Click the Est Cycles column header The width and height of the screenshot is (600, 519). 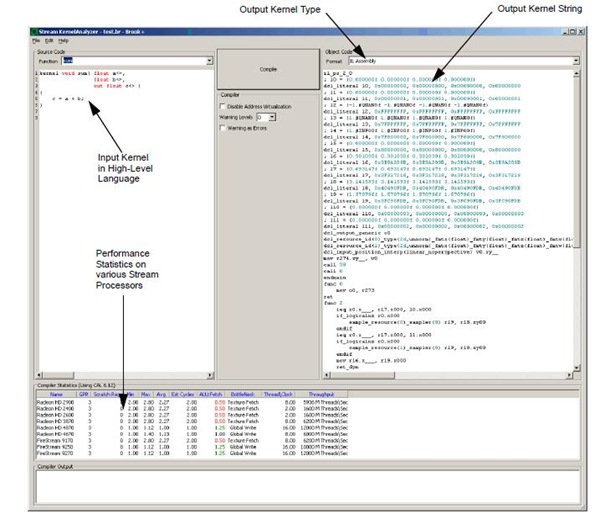pyautogui.click(x=183, y=394)
